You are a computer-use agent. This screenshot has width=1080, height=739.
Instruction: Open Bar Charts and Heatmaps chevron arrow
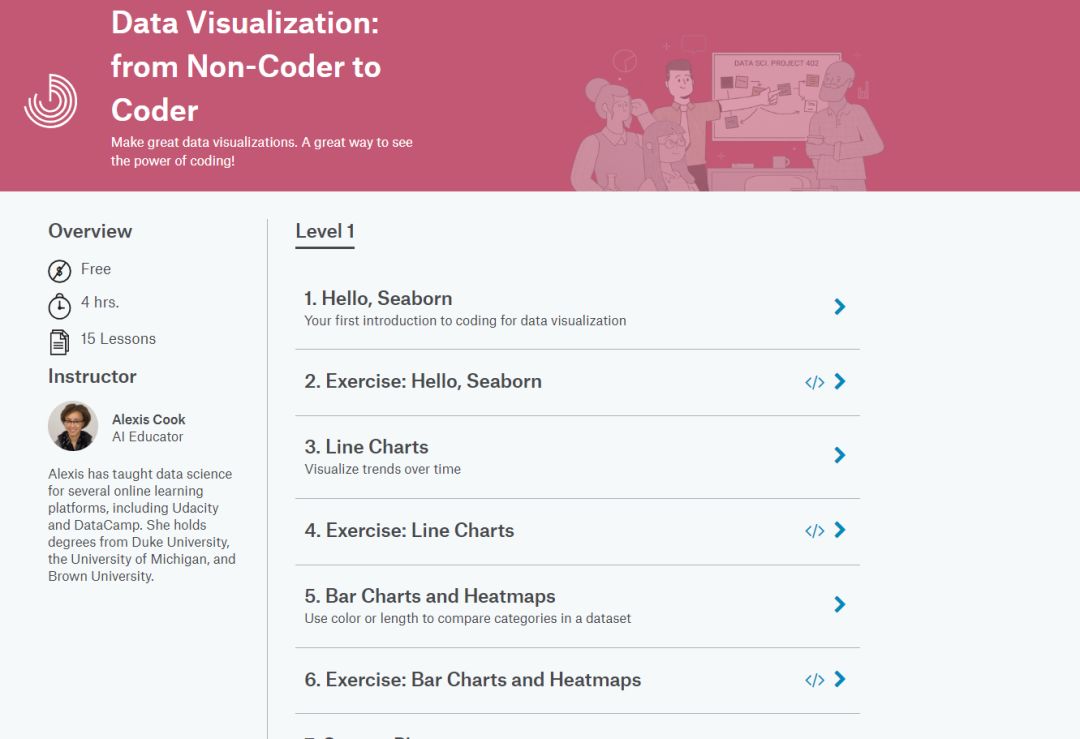840,605
